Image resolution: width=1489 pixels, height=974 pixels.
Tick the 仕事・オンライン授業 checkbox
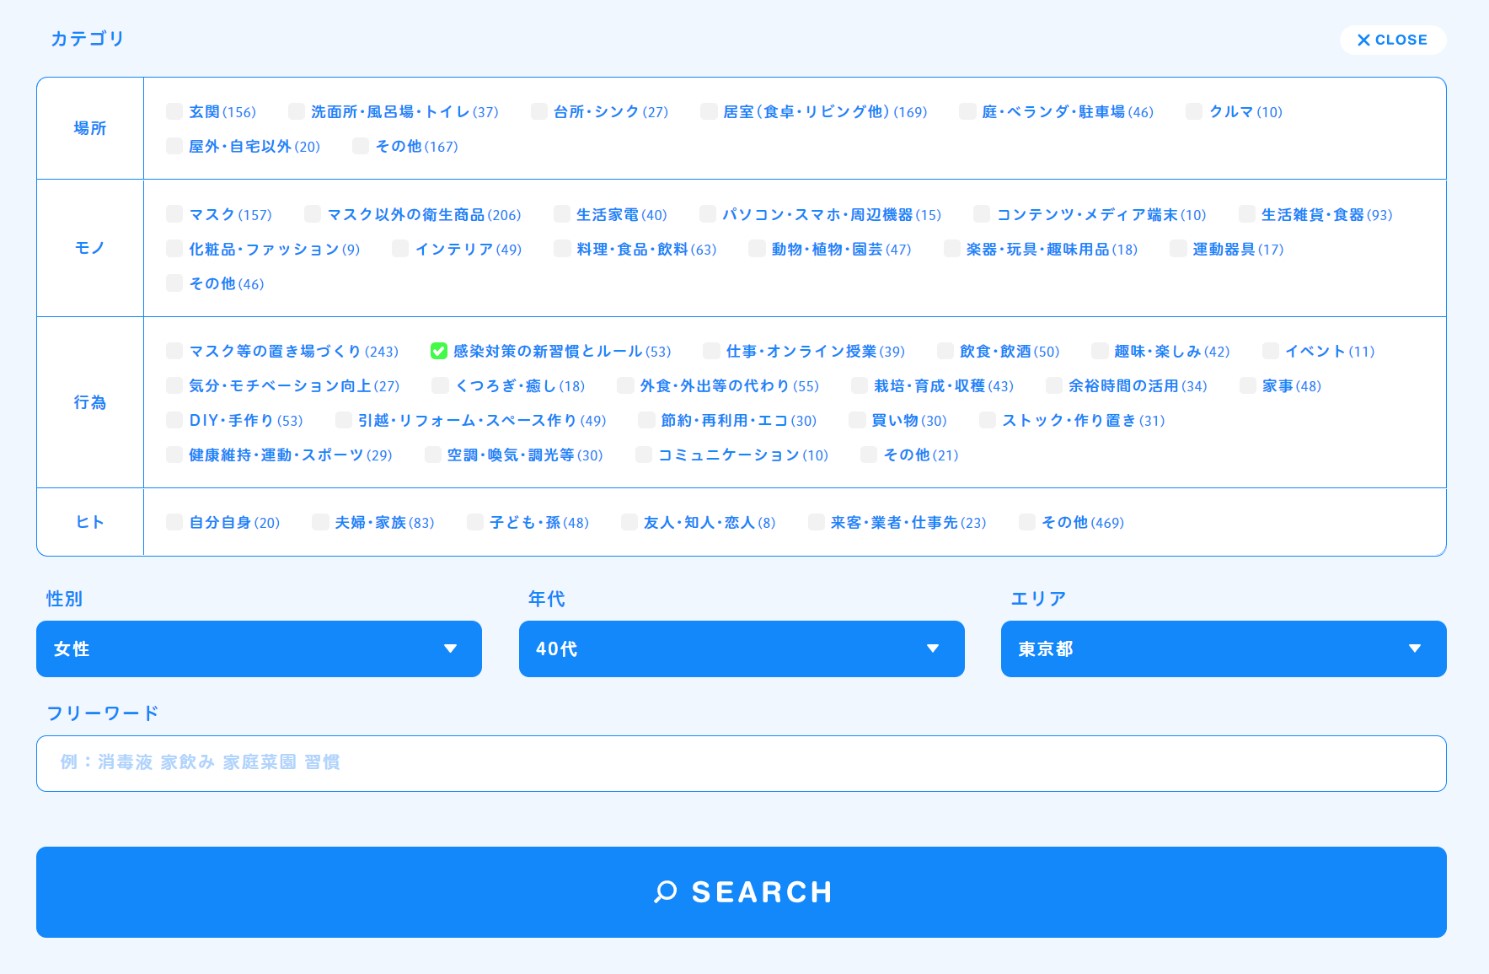pyautogui.click(x=711, y=351)
